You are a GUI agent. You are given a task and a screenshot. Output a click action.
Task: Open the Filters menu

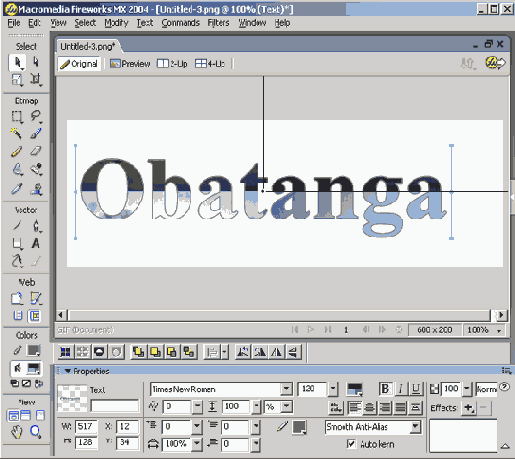pos(218,23)
